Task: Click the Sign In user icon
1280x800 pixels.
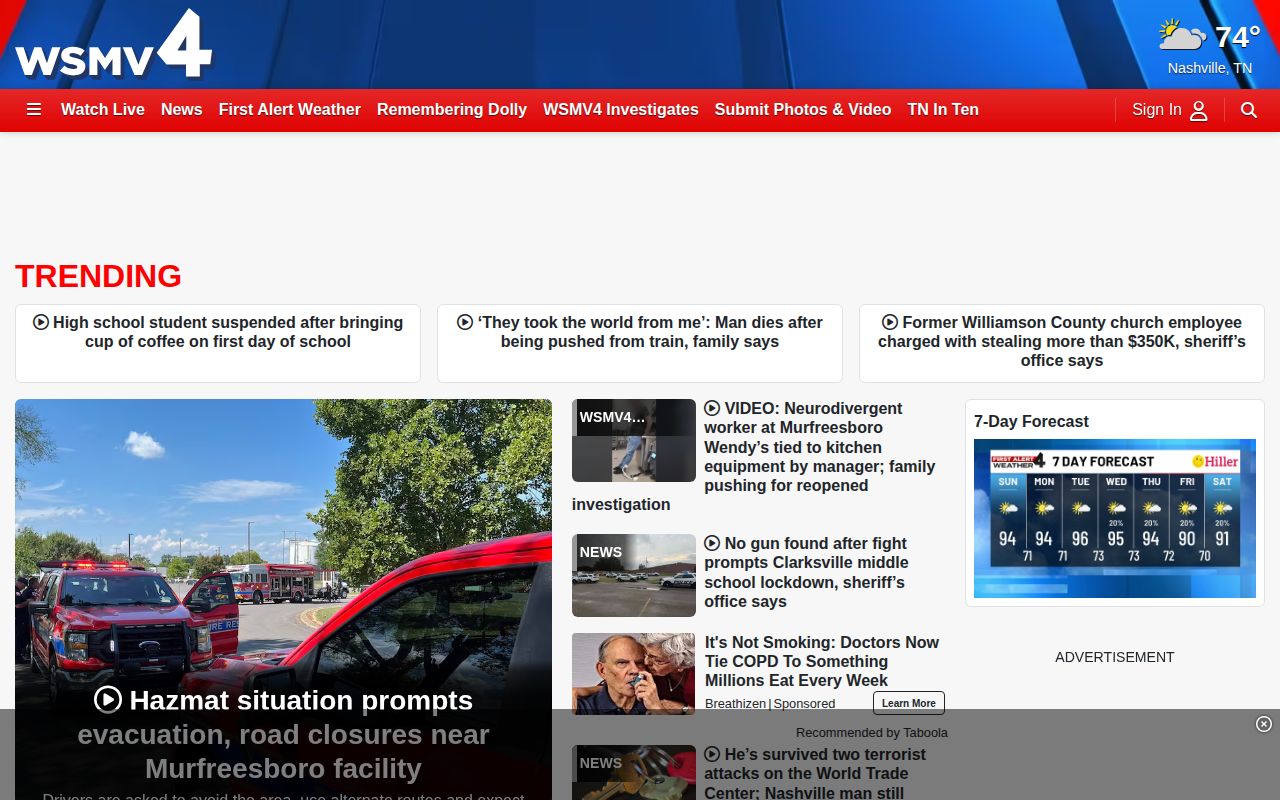Action: point(1199,110)
